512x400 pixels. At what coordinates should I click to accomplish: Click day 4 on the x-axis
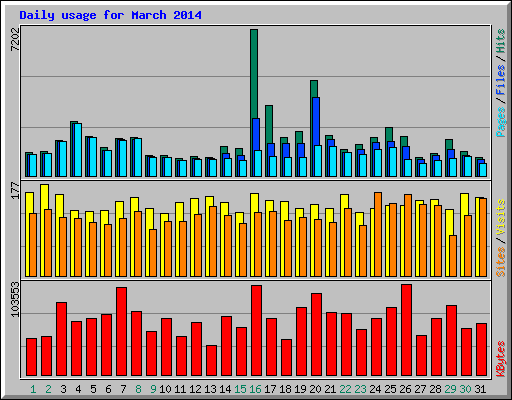78,389
